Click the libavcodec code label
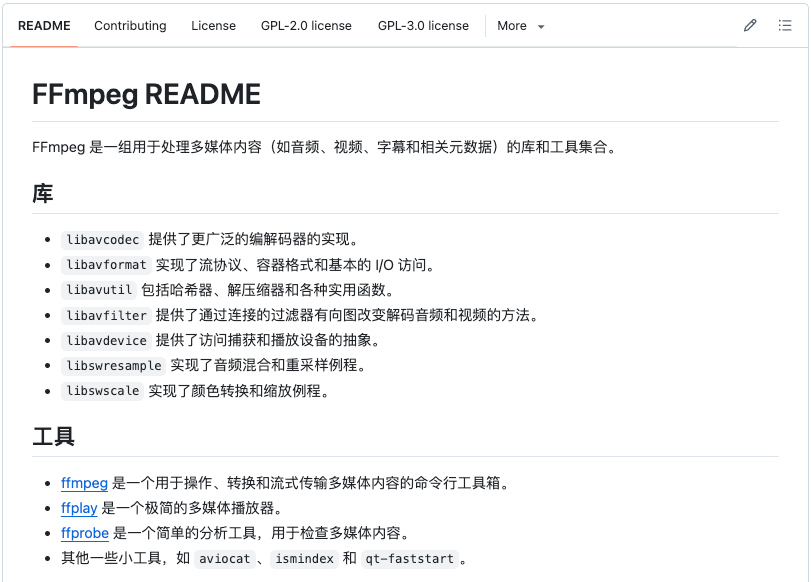Viewport: 811px width, 582px height. [102, 239]
